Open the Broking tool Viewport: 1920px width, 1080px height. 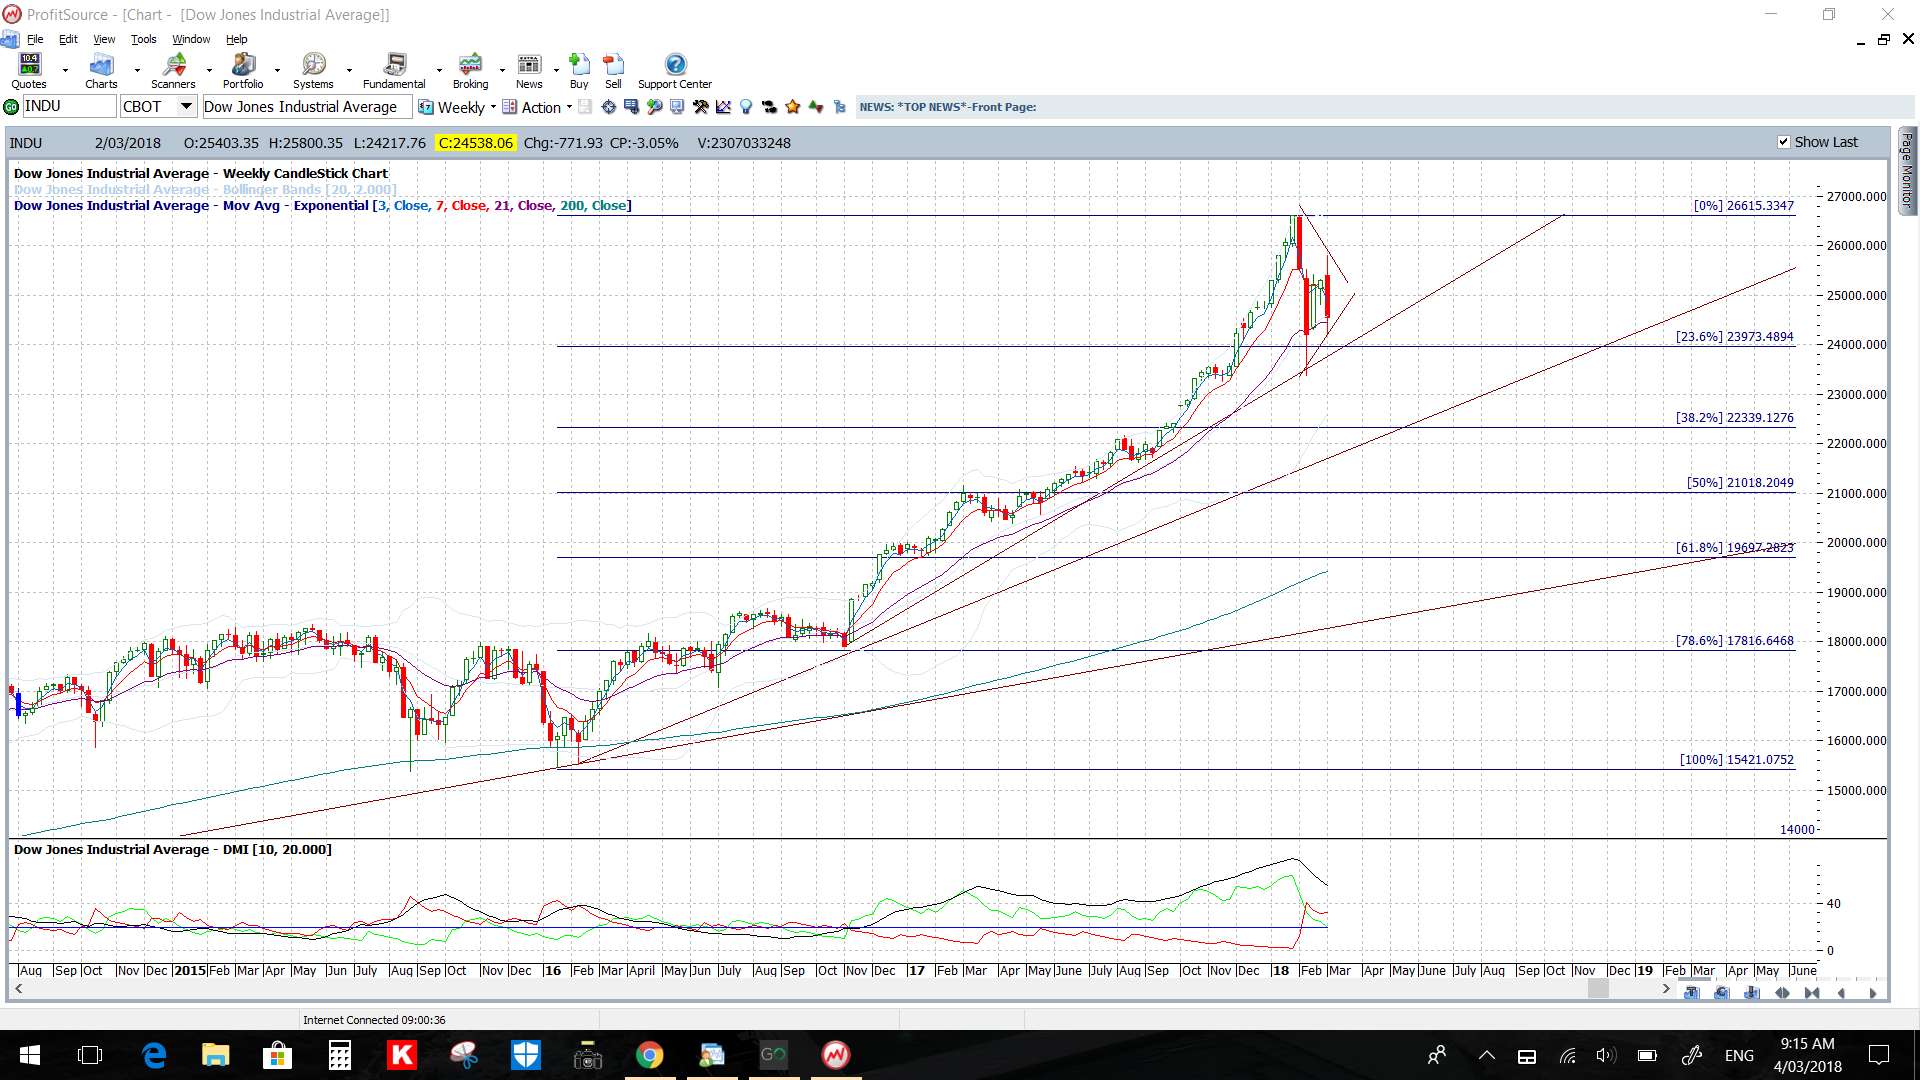(x=470, y=71)
